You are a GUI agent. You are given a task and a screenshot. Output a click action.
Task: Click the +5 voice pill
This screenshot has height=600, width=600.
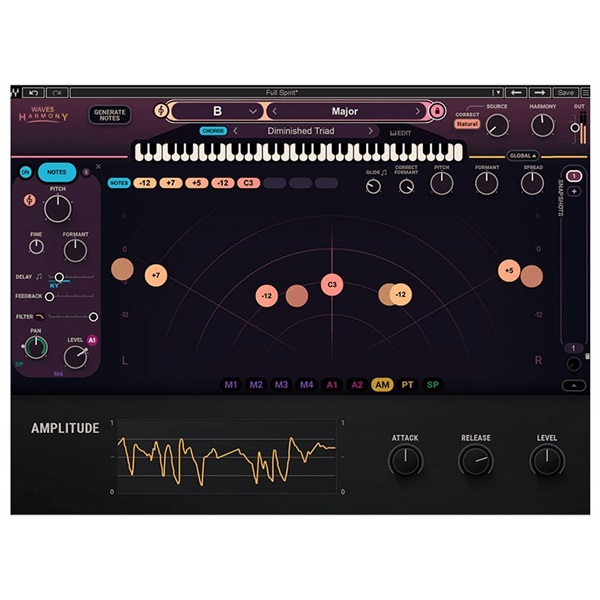(x=196, y=183)
